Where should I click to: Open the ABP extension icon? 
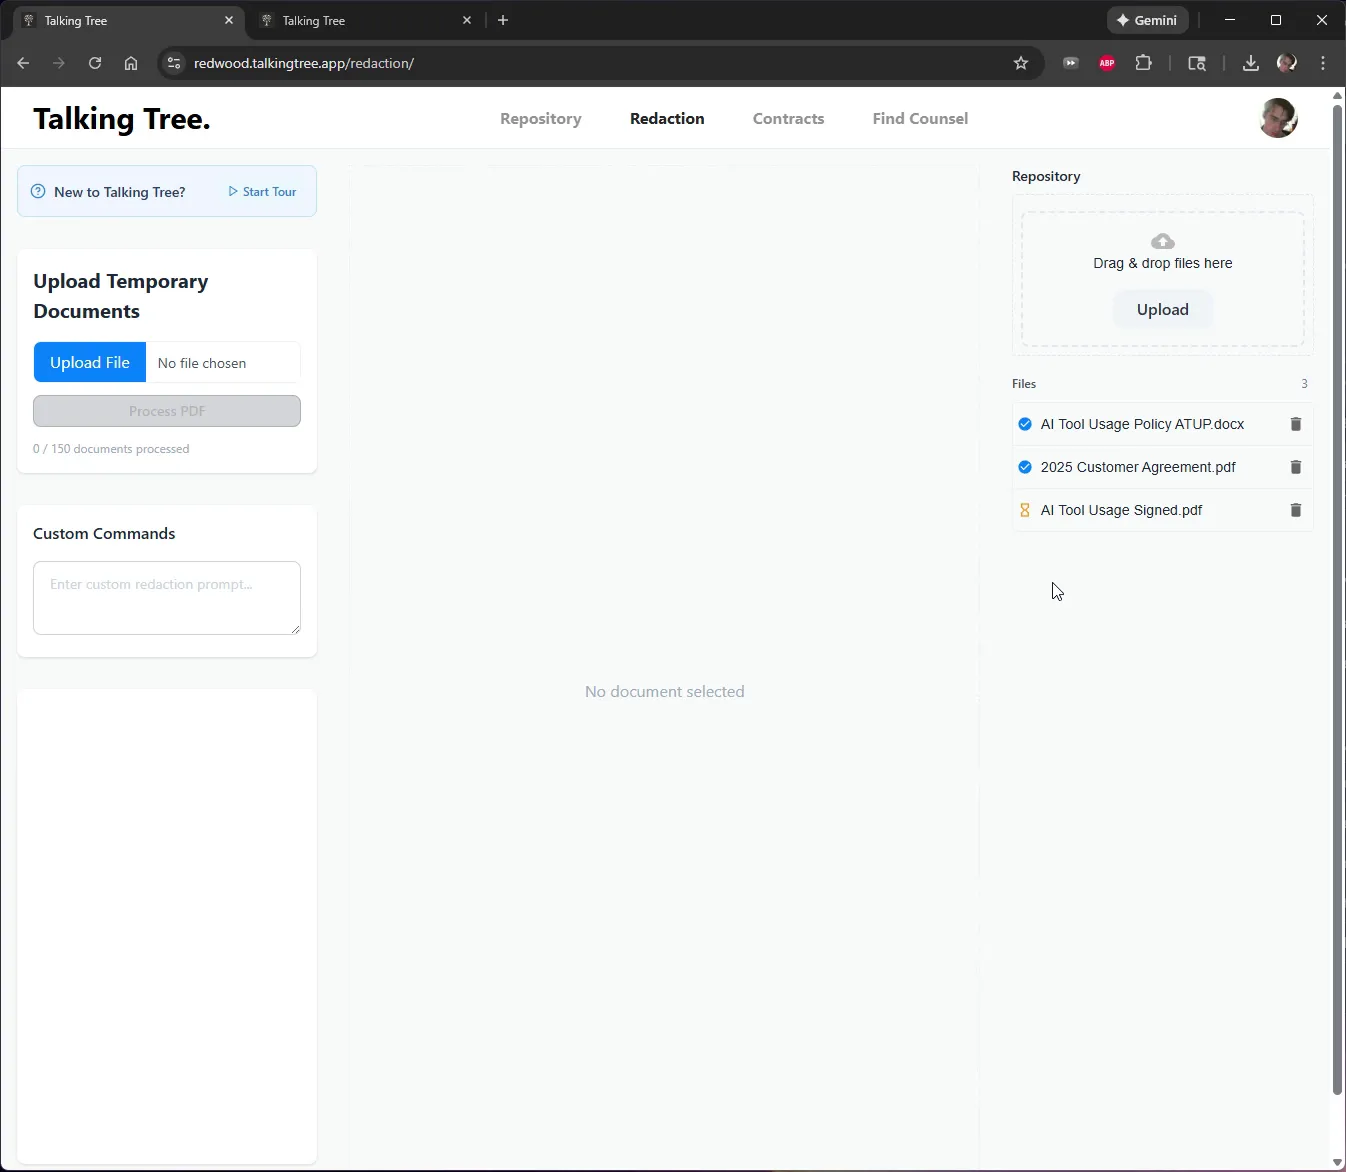(x=1107, y=63)
